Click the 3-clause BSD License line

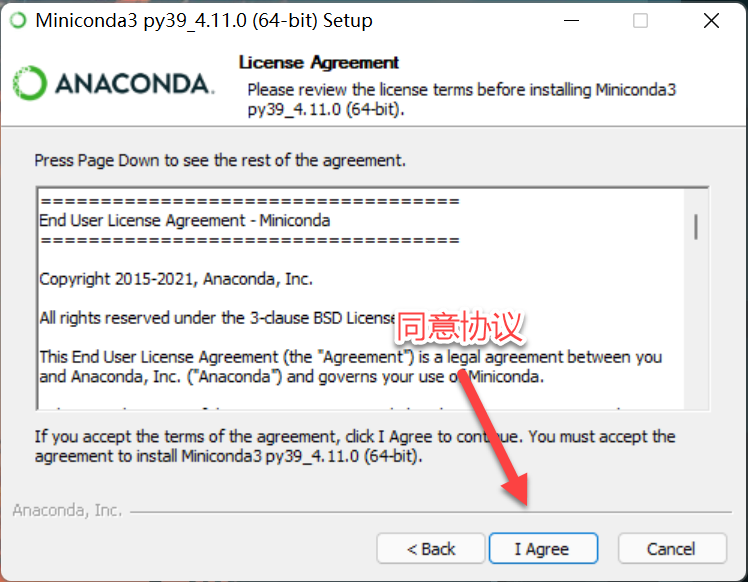[218, 318]
